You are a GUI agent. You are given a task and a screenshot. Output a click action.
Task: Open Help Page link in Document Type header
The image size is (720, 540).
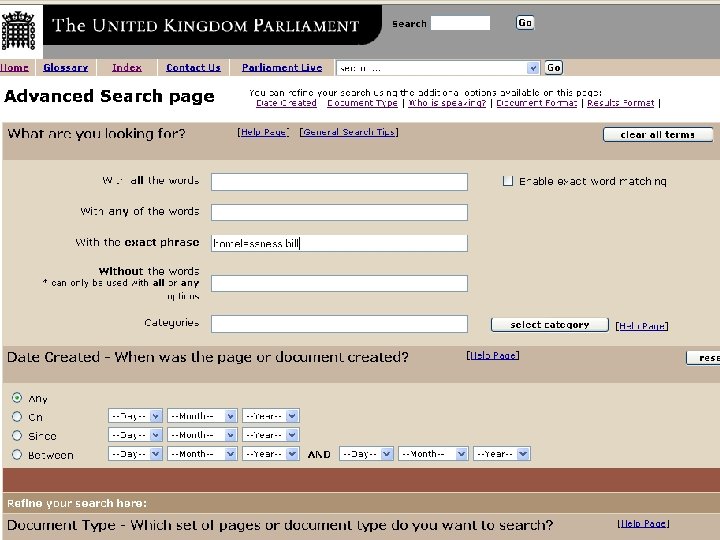[643, 523]
